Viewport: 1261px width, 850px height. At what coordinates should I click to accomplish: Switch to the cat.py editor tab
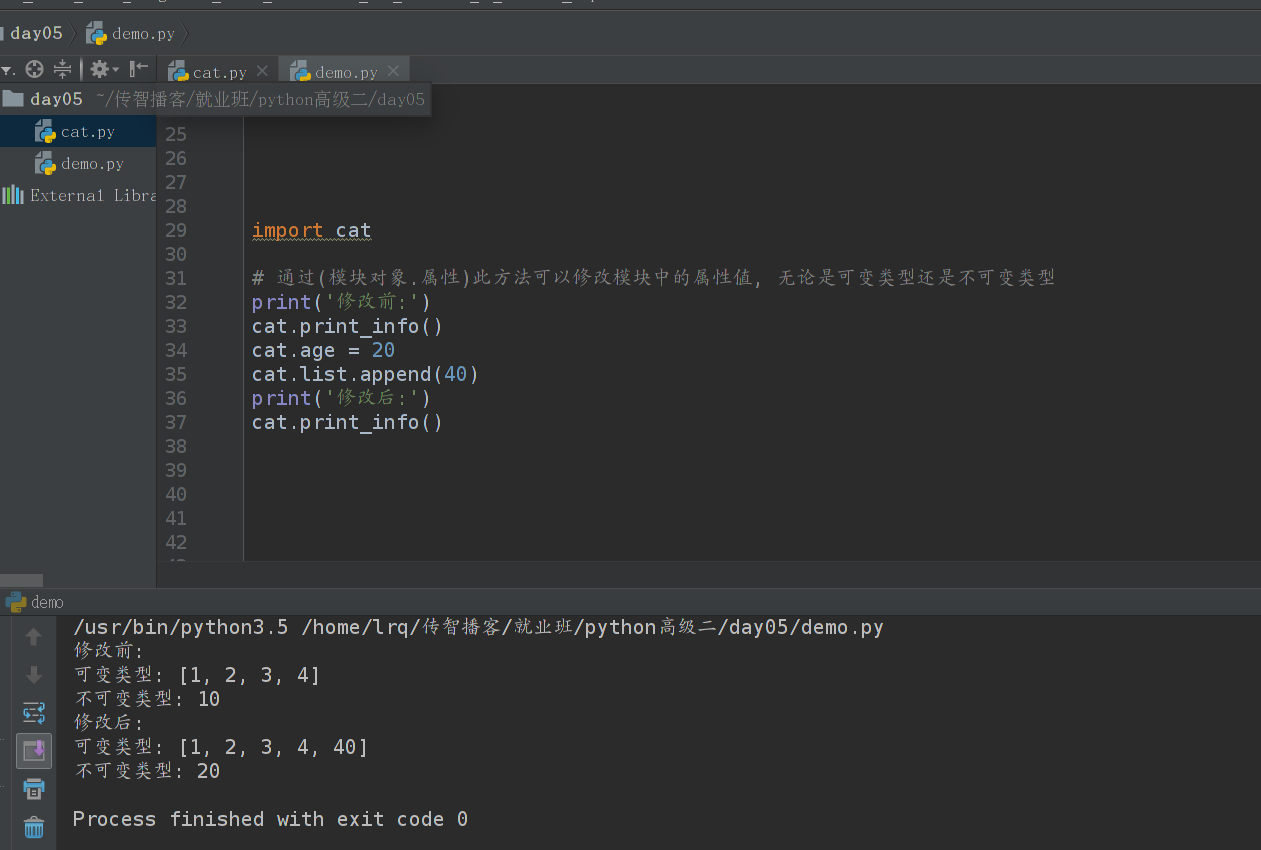[219, 72]
